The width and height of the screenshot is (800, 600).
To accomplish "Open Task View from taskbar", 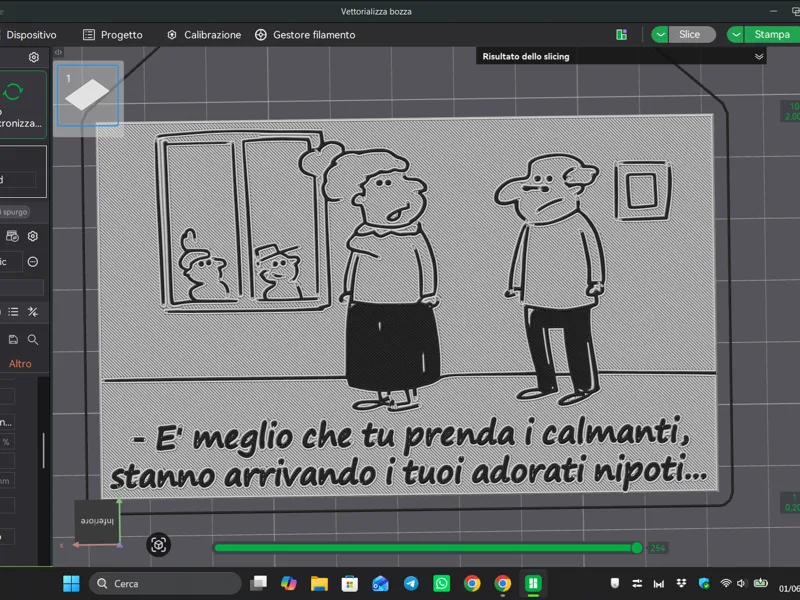I will tap(259, 583).
